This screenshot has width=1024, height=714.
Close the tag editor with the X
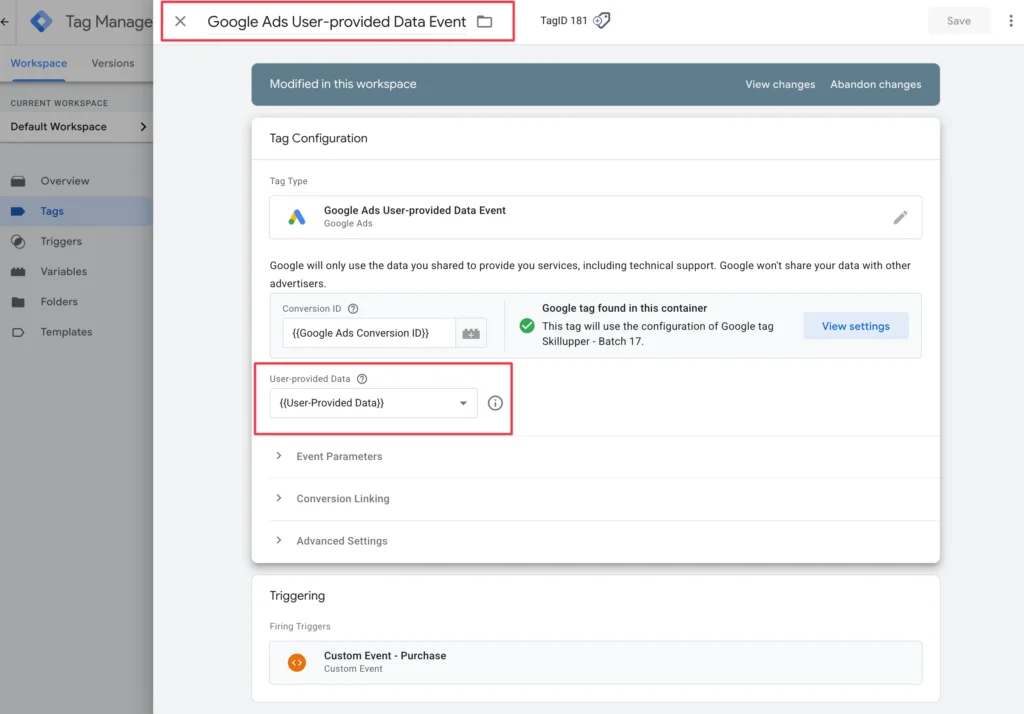point(180,21)
